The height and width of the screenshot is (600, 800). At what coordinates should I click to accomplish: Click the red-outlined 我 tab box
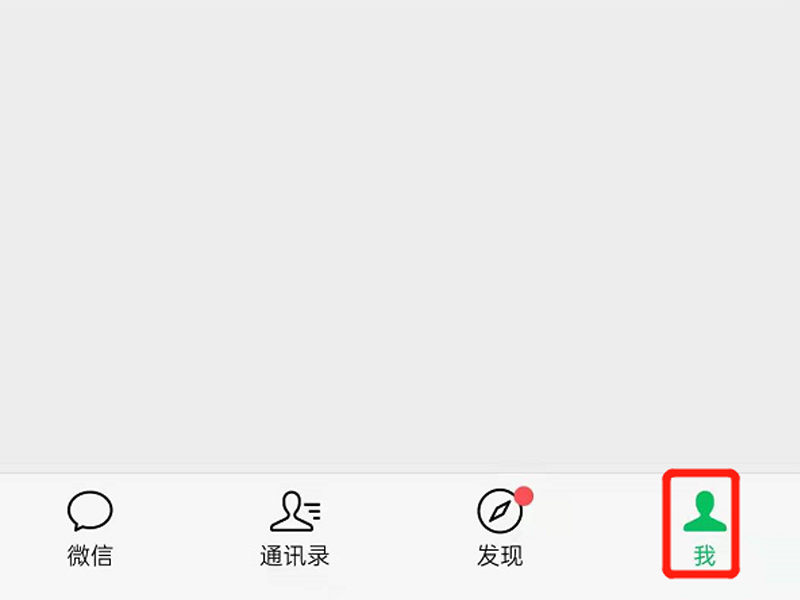pyautogui.click(x=701, y=524)
